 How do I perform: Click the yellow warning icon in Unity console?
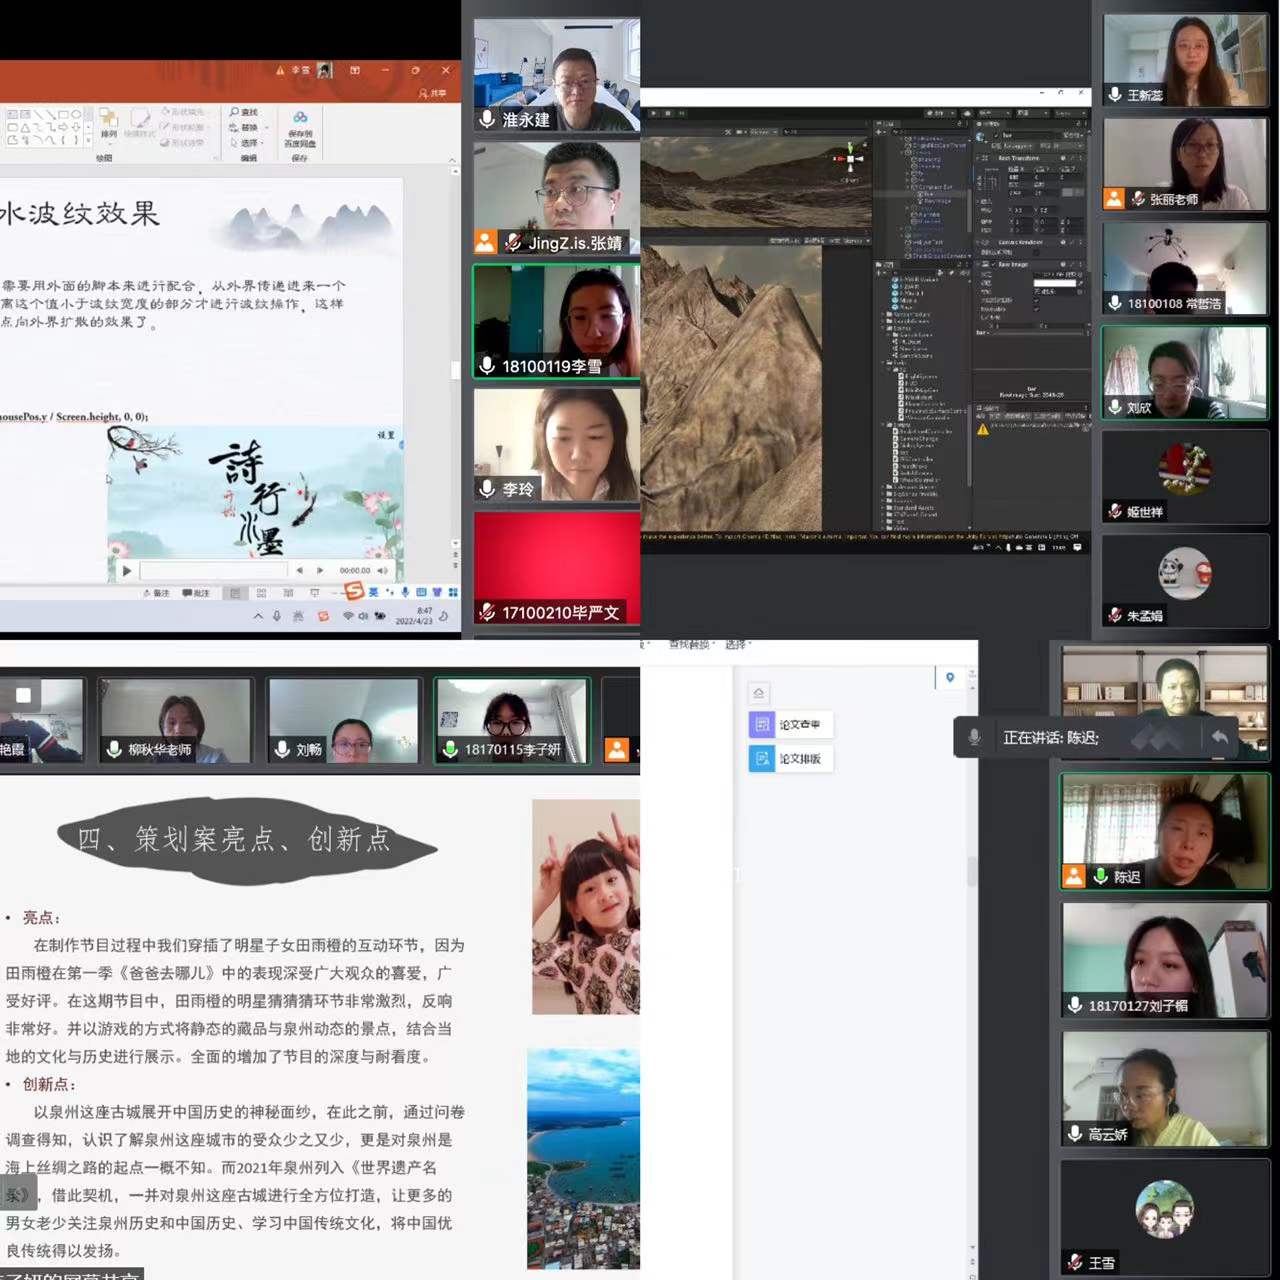(x=982, y=429)
